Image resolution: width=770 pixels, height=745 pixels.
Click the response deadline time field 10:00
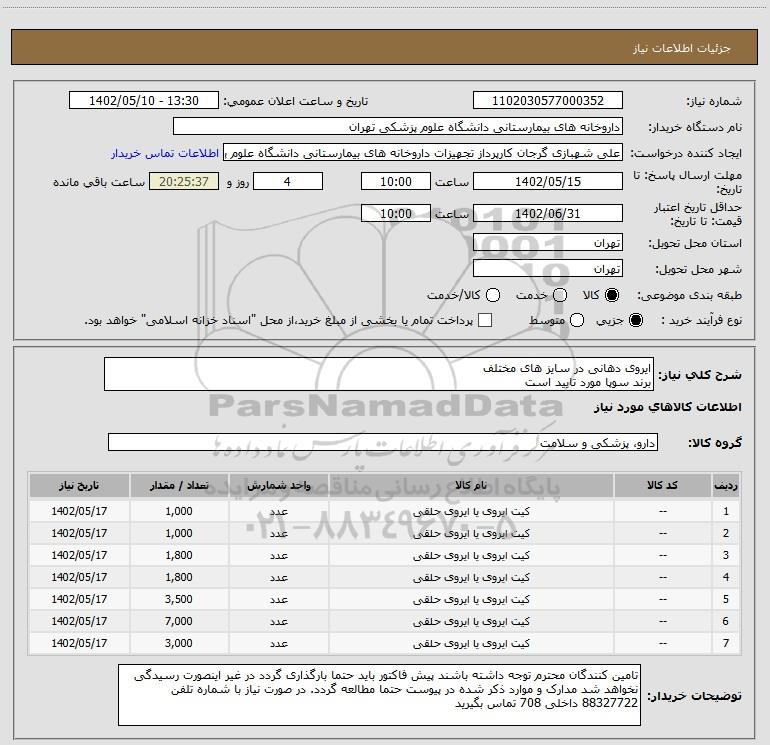click(396, 181)
